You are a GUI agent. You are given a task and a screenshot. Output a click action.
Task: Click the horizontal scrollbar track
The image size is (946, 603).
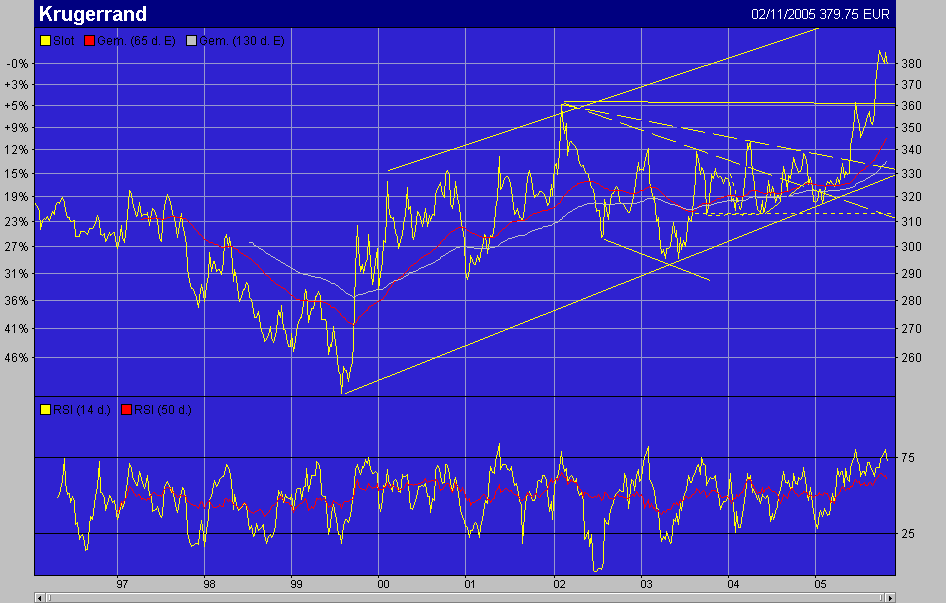465,598
